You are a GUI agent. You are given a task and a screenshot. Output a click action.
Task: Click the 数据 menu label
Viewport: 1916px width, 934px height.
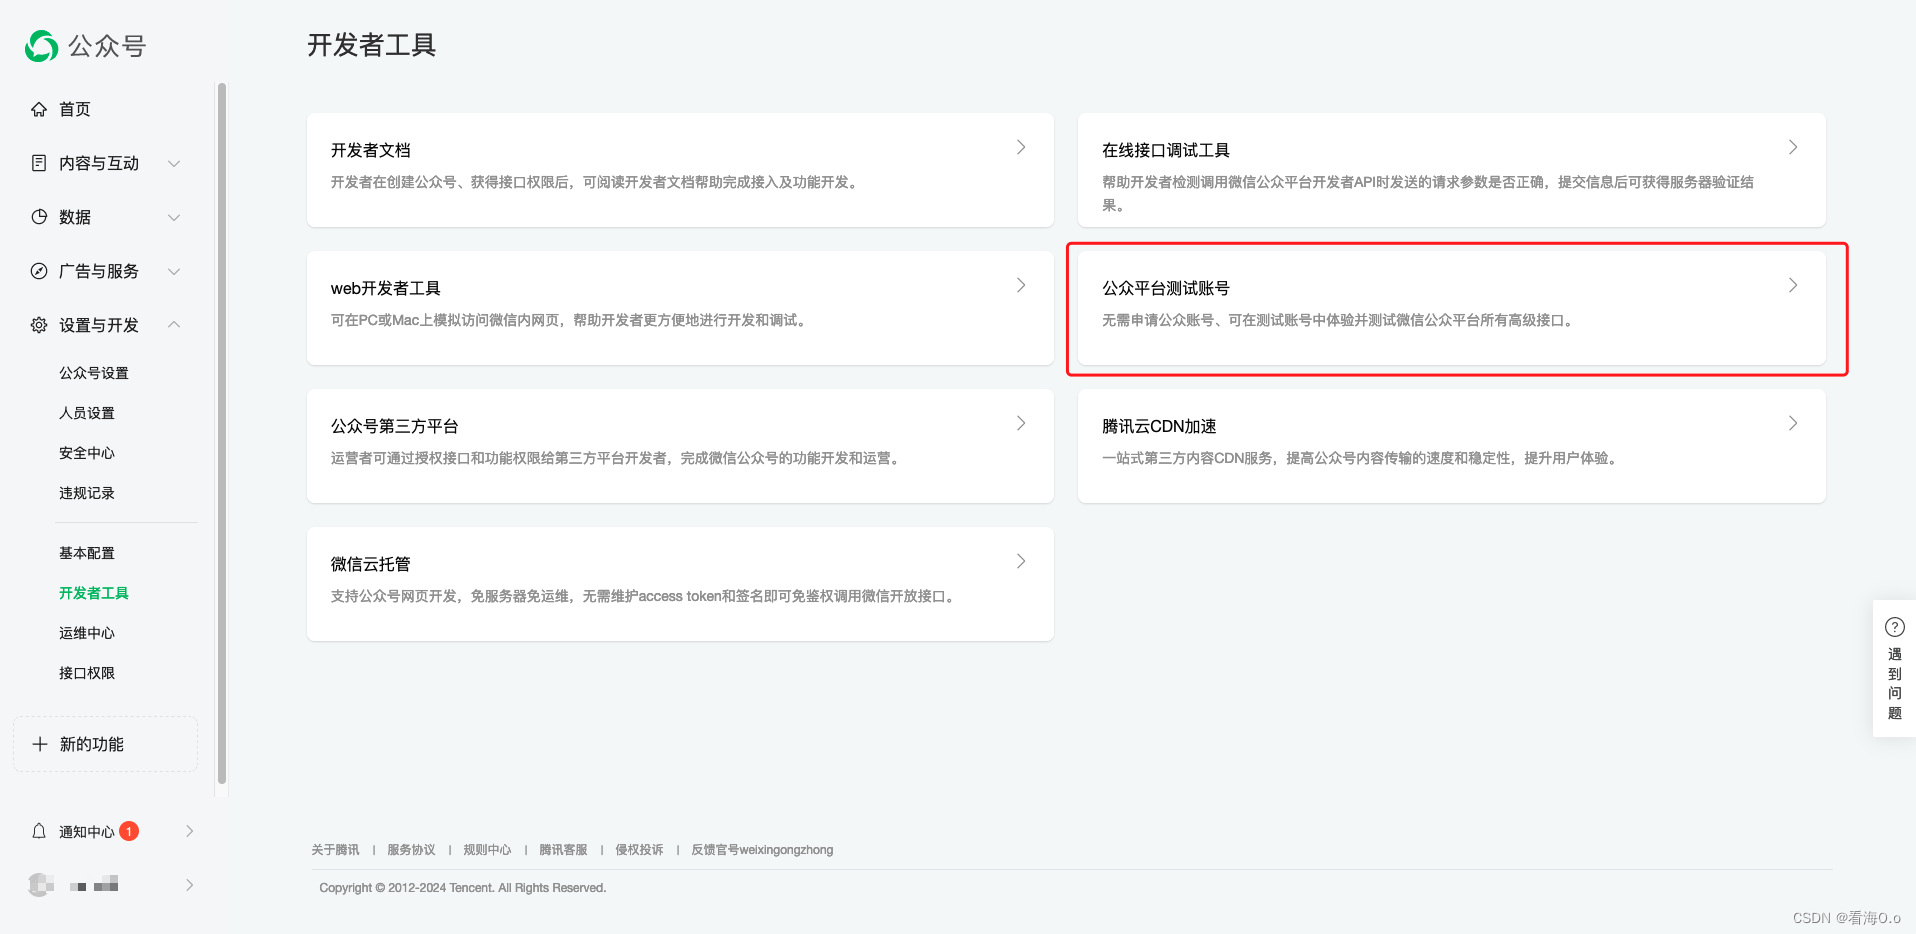pos(75,217)
